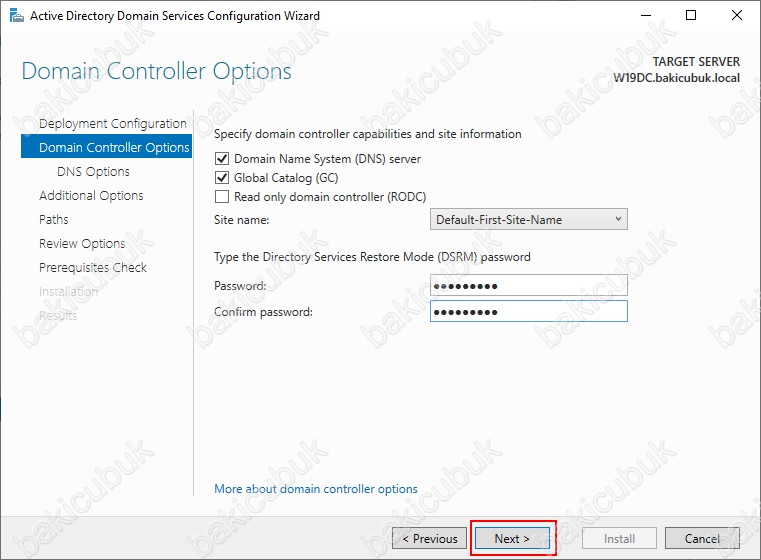Close the wizard window
The image size is (761, 560).
coord(737,16)
